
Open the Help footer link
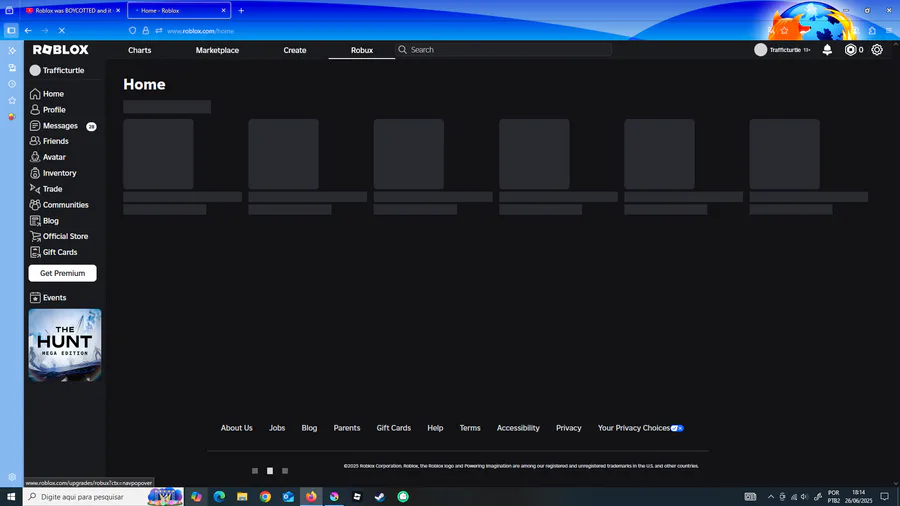435,428
